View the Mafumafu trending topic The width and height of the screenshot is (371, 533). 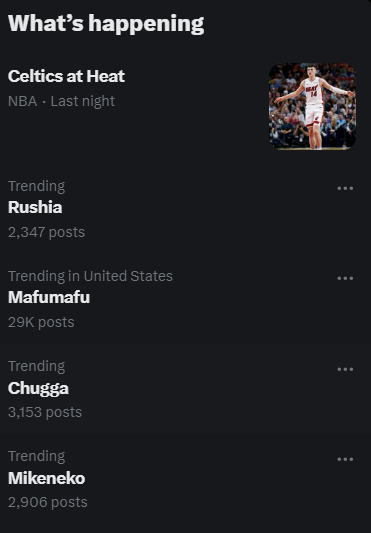point(49,297)
